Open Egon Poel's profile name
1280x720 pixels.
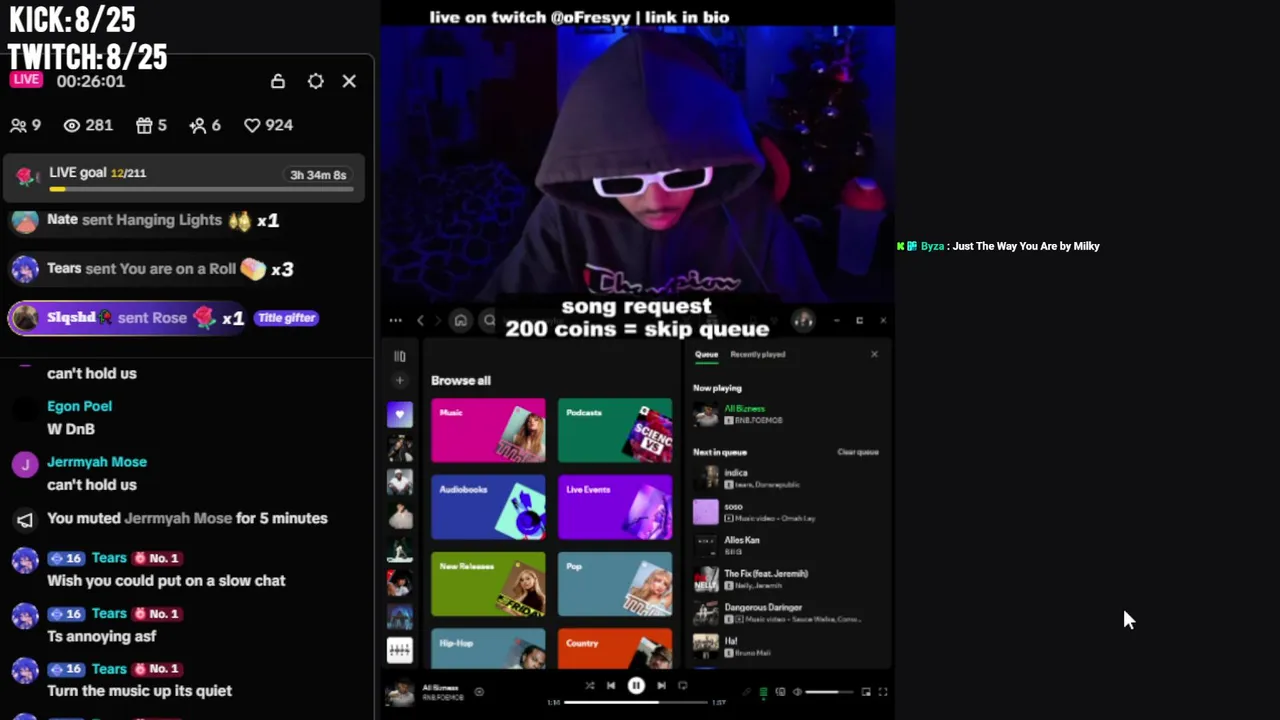point(79,406)
